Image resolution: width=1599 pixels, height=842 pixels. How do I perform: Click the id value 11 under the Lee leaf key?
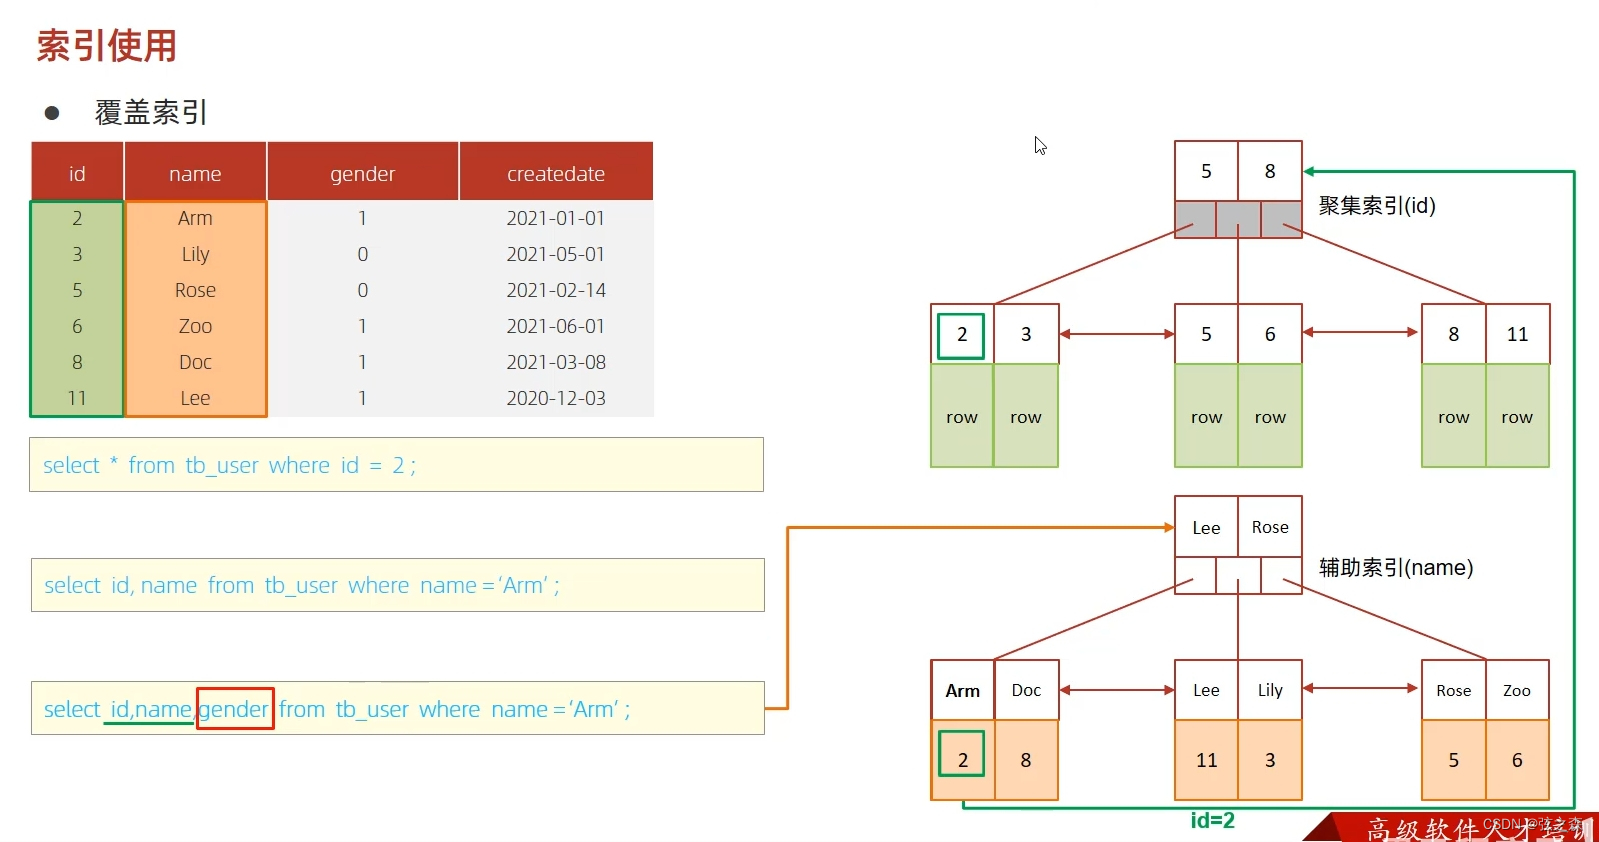[x=1206, y=760]
